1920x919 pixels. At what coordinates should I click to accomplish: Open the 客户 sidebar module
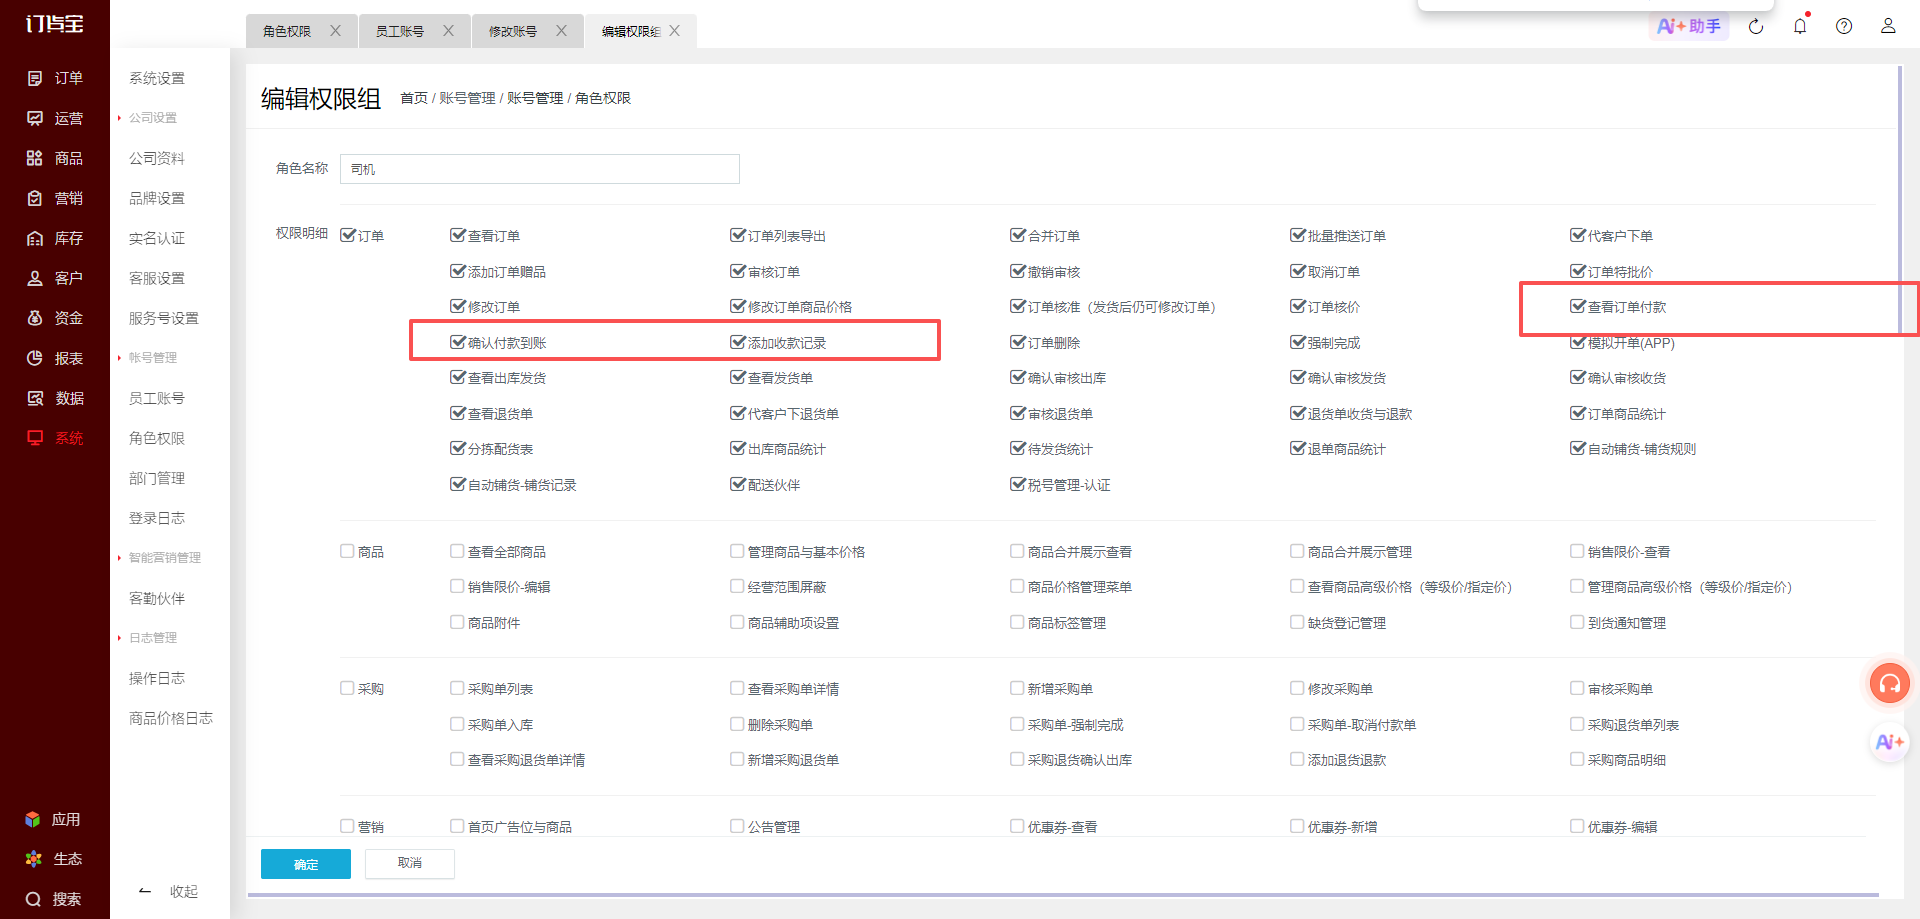tap(55, 278)
